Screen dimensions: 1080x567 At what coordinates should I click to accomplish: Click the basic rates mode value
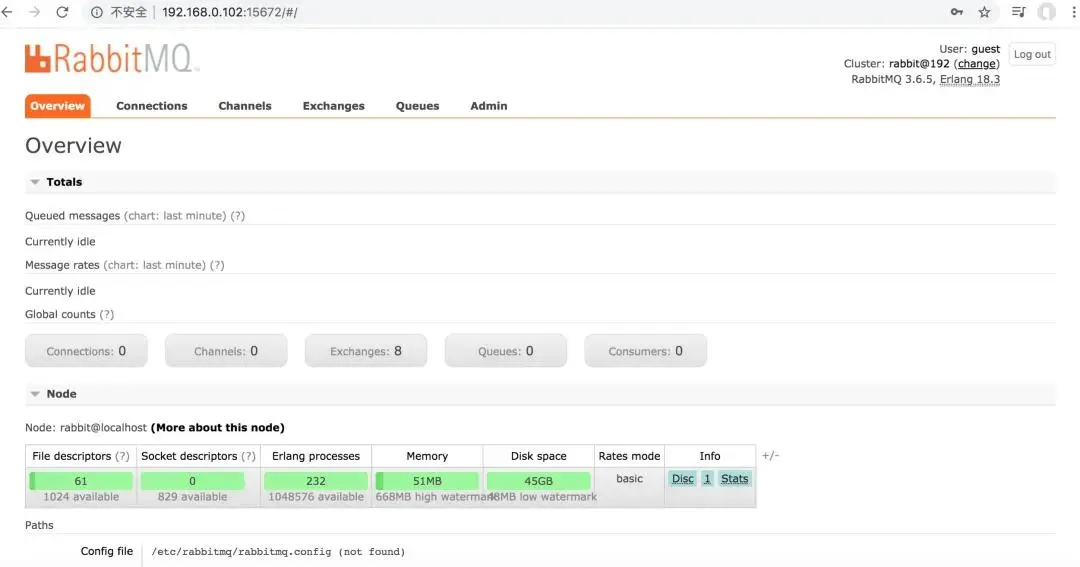(629, 479)
